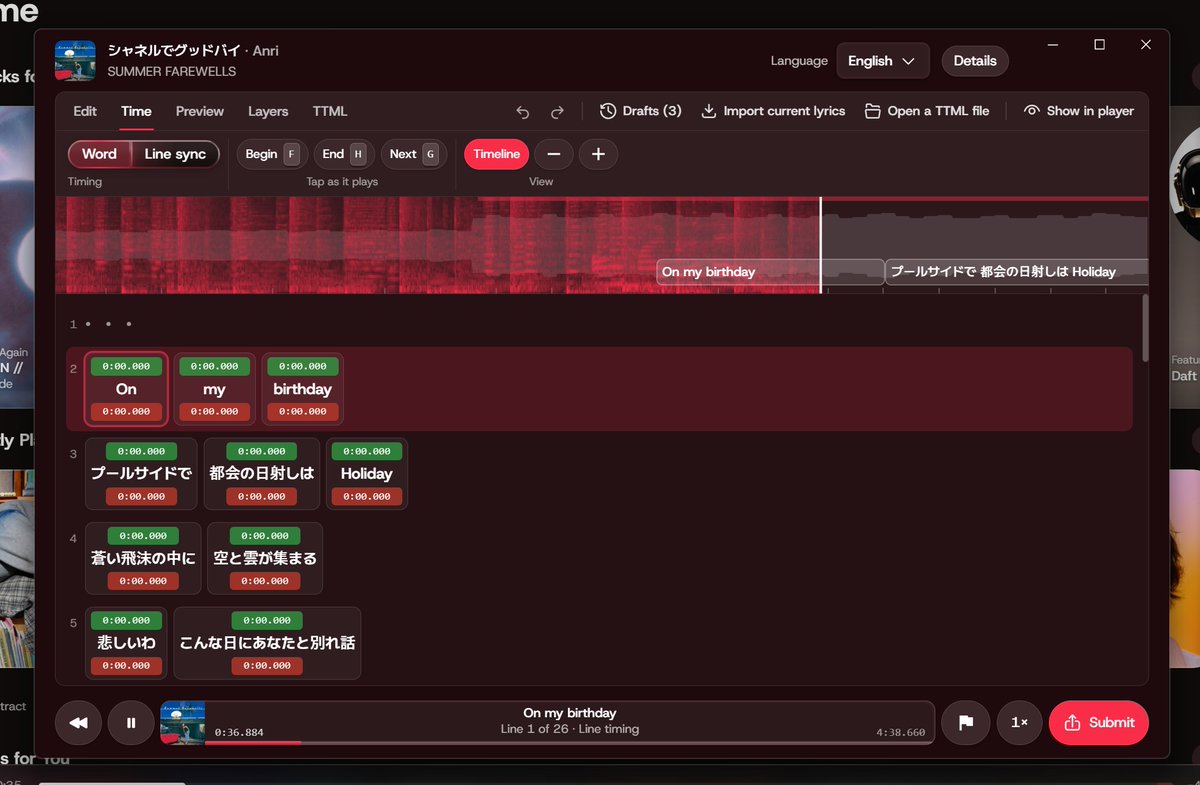Click the redo arrow icon
Screen dimensions: 1200x785
[558, 111]
